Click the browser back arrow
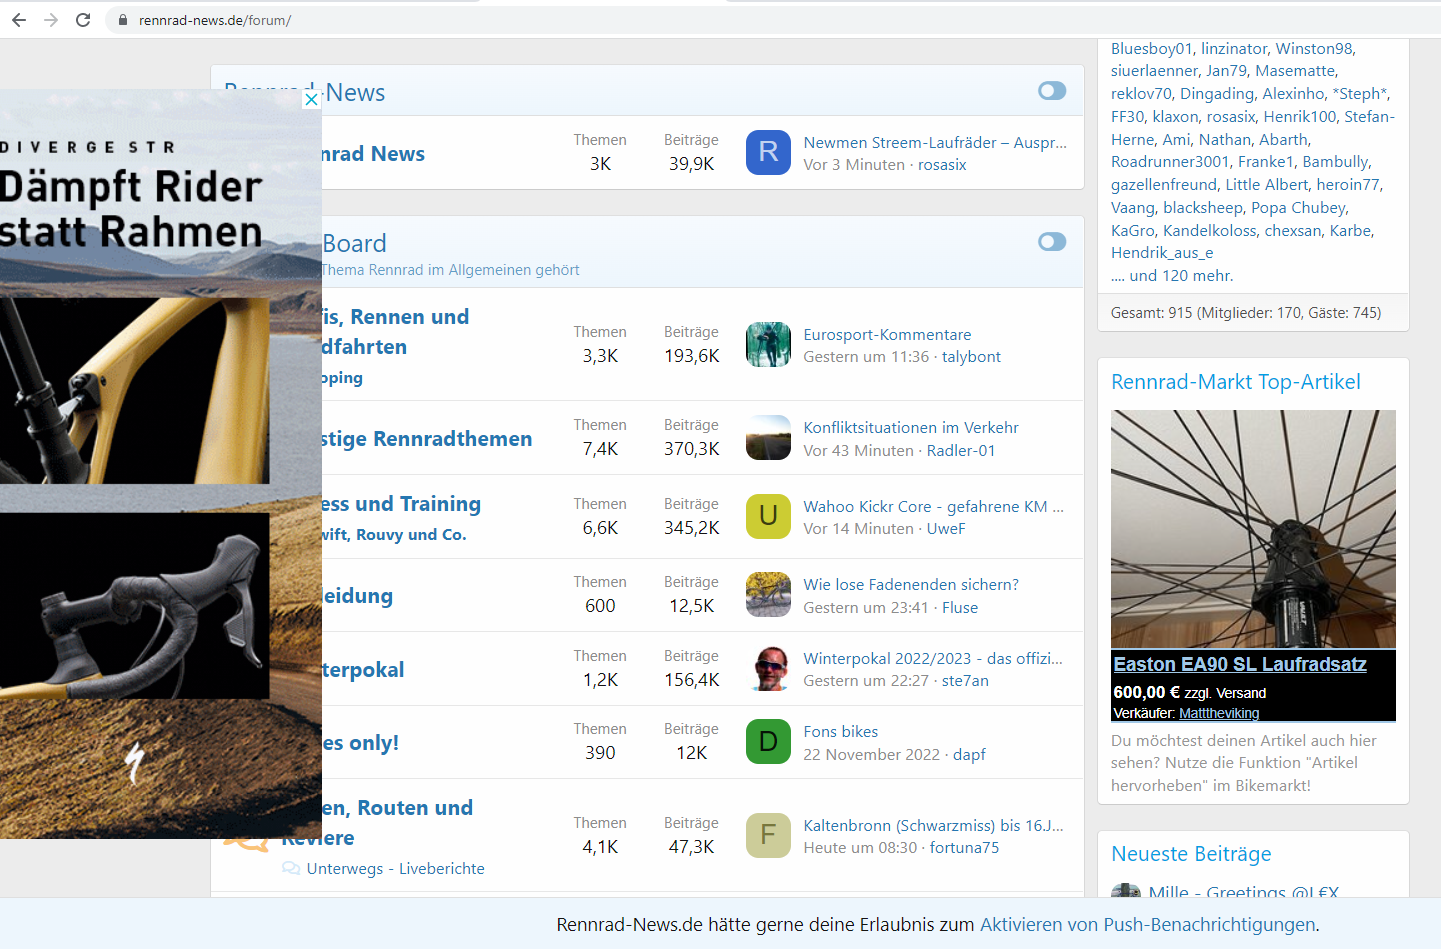The width and height of the screenshot is (1441, 949). (x=19, y=20)
